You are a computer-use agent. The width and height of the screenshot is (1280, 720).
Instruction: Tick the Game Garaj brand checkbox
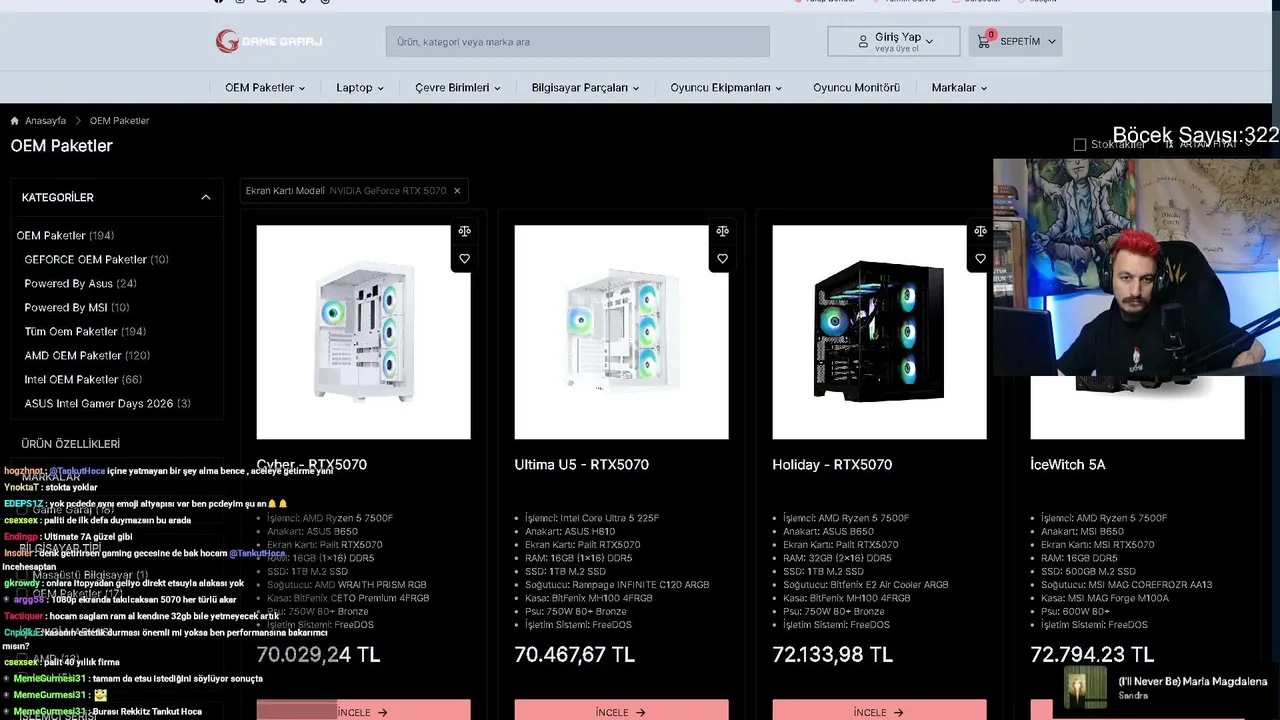22,510
